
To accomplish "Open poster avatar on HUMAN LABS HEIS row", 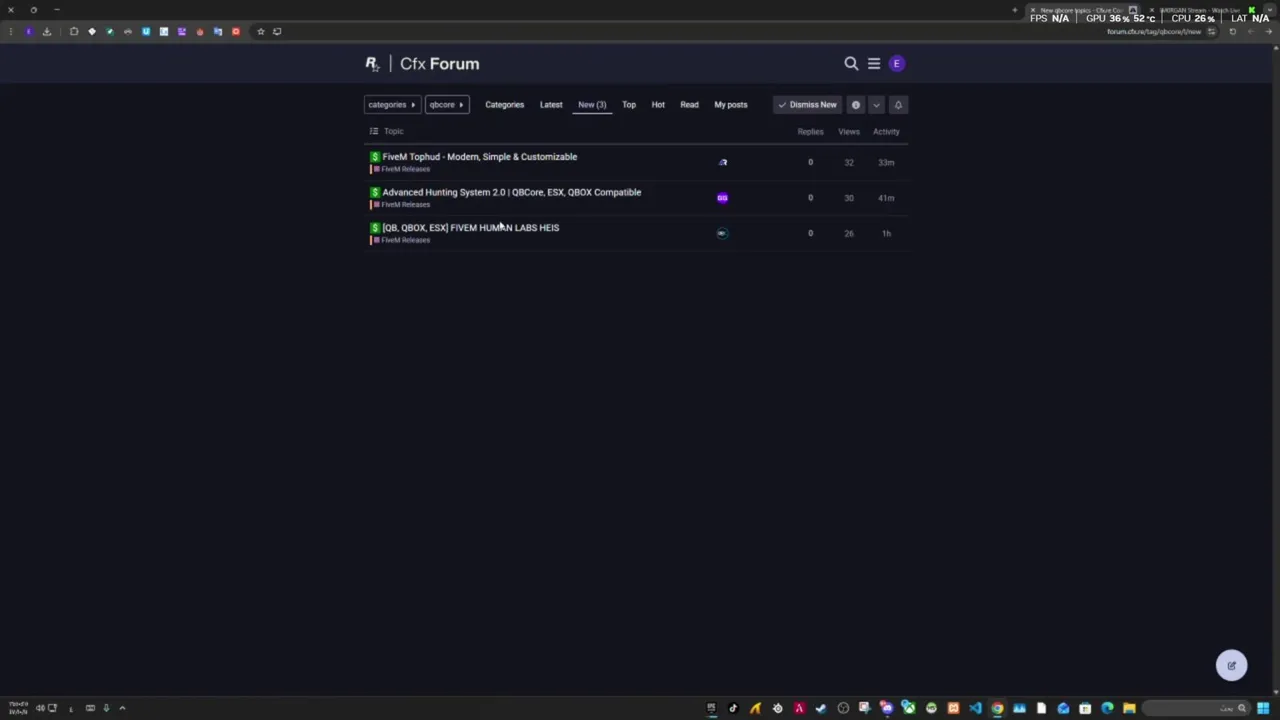I will [x=722, y=233].
